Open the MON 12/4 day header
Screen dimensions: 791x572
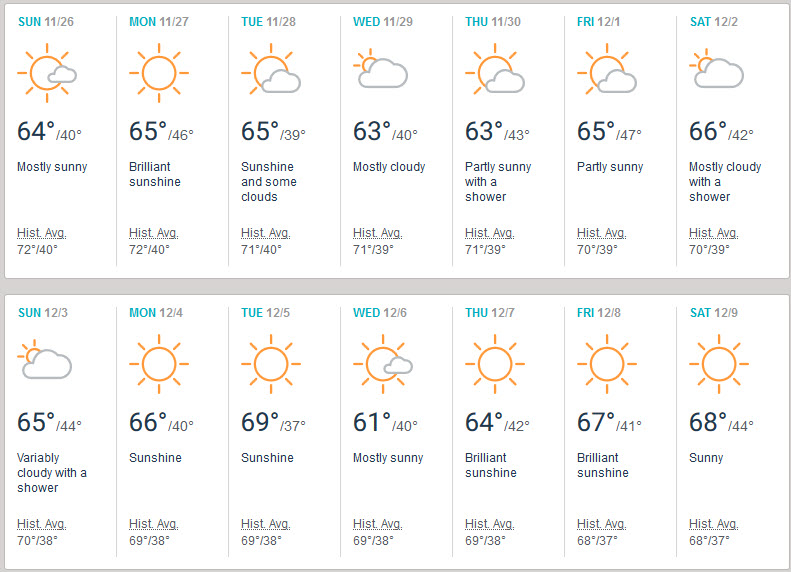[157, 313]
